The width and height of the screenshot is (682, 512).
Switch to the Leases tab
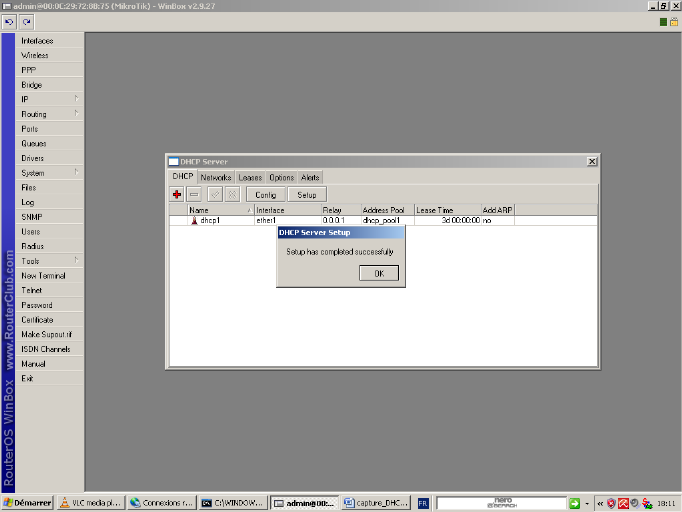click(x=250, y=177)
